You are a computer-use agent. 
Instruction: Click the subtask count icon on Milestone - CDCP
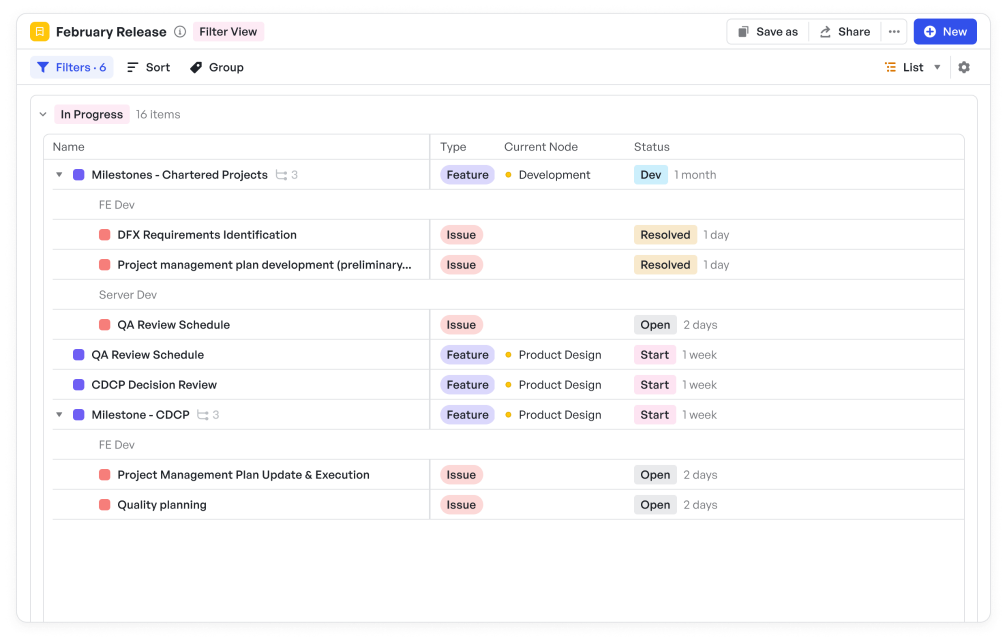203,415
